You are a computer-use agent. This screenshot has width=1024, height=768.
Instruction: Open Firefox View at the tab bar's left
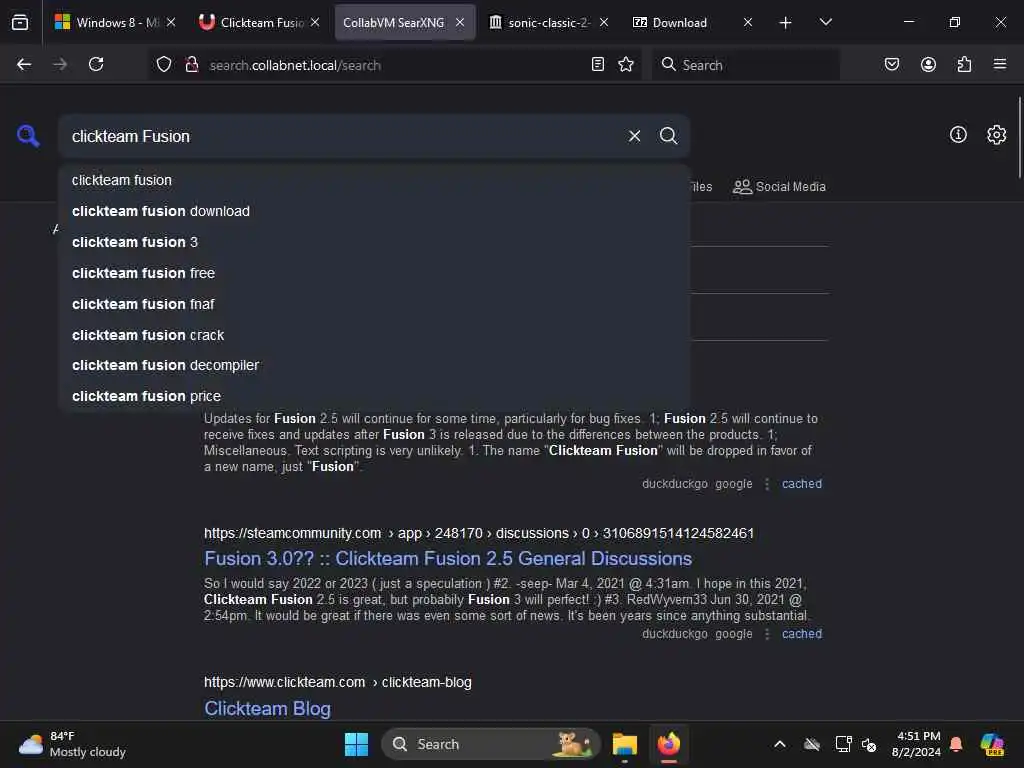pyautogui.click(x=20, y=23)
